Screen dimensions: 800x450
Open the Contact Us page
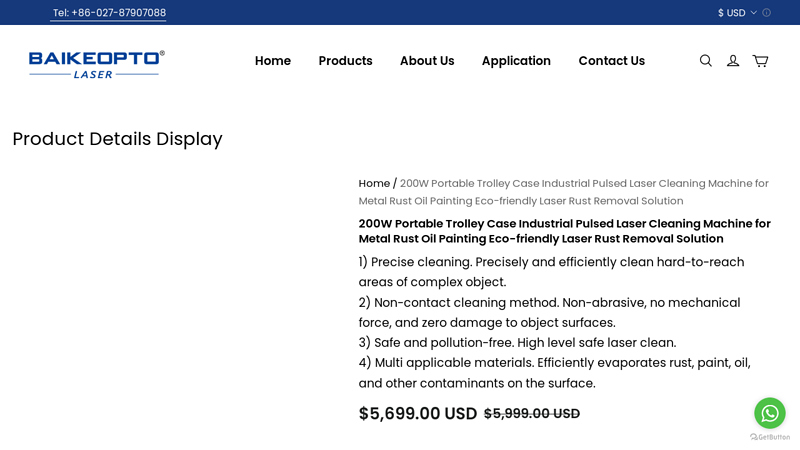tap(611, 61)
